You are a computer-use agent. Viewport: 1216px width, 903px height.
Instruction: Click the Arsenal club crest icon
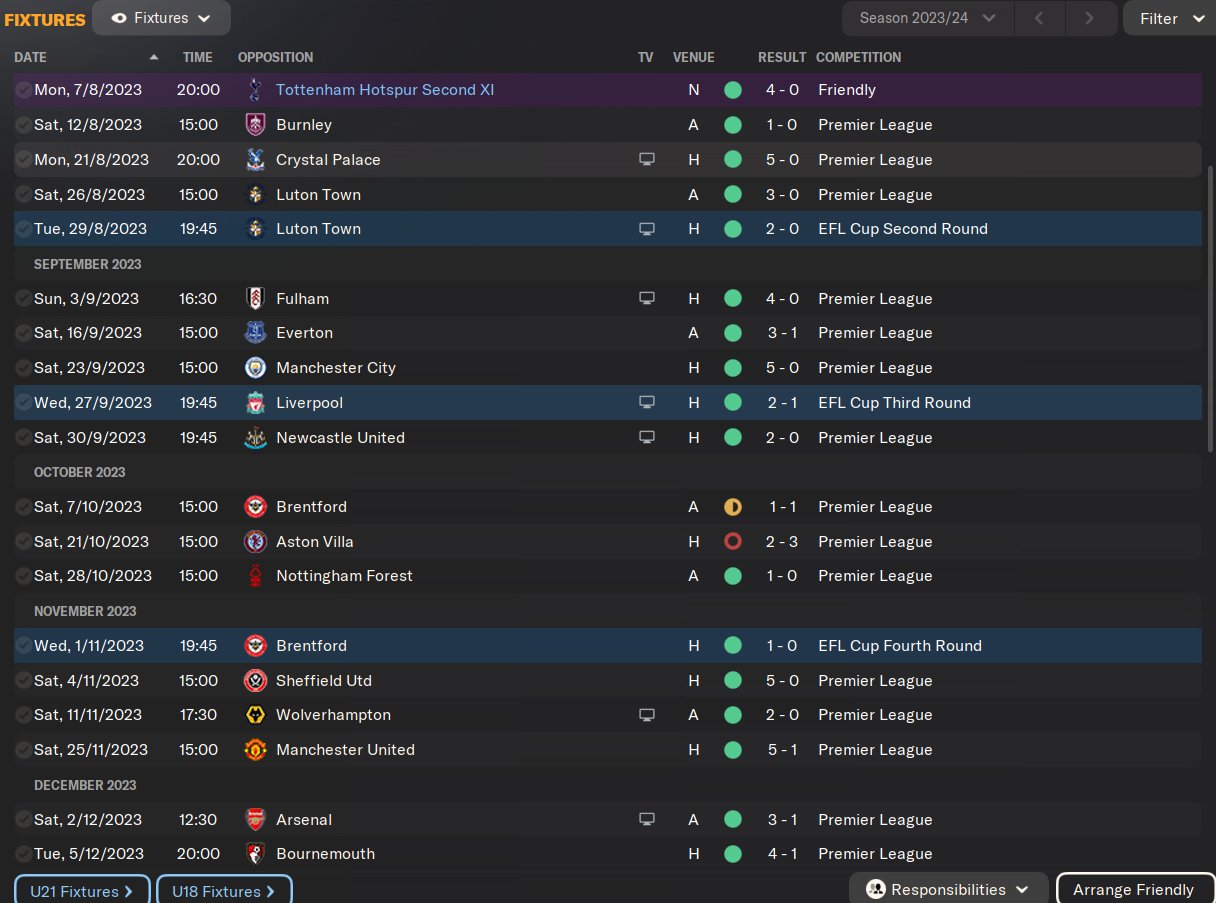point(255,820)
